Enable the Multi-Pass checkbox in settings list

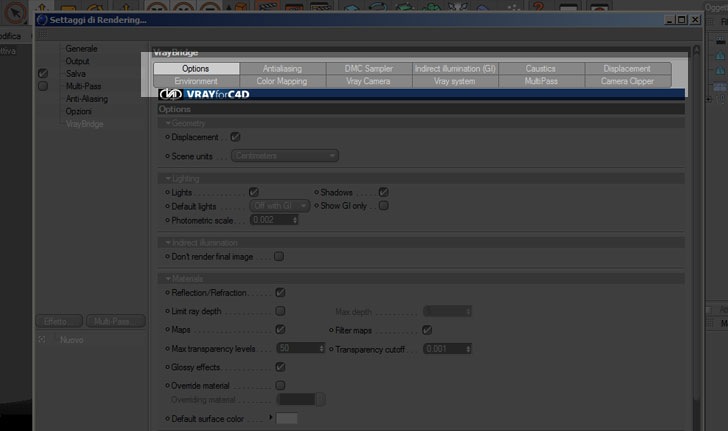coord(43,86)
